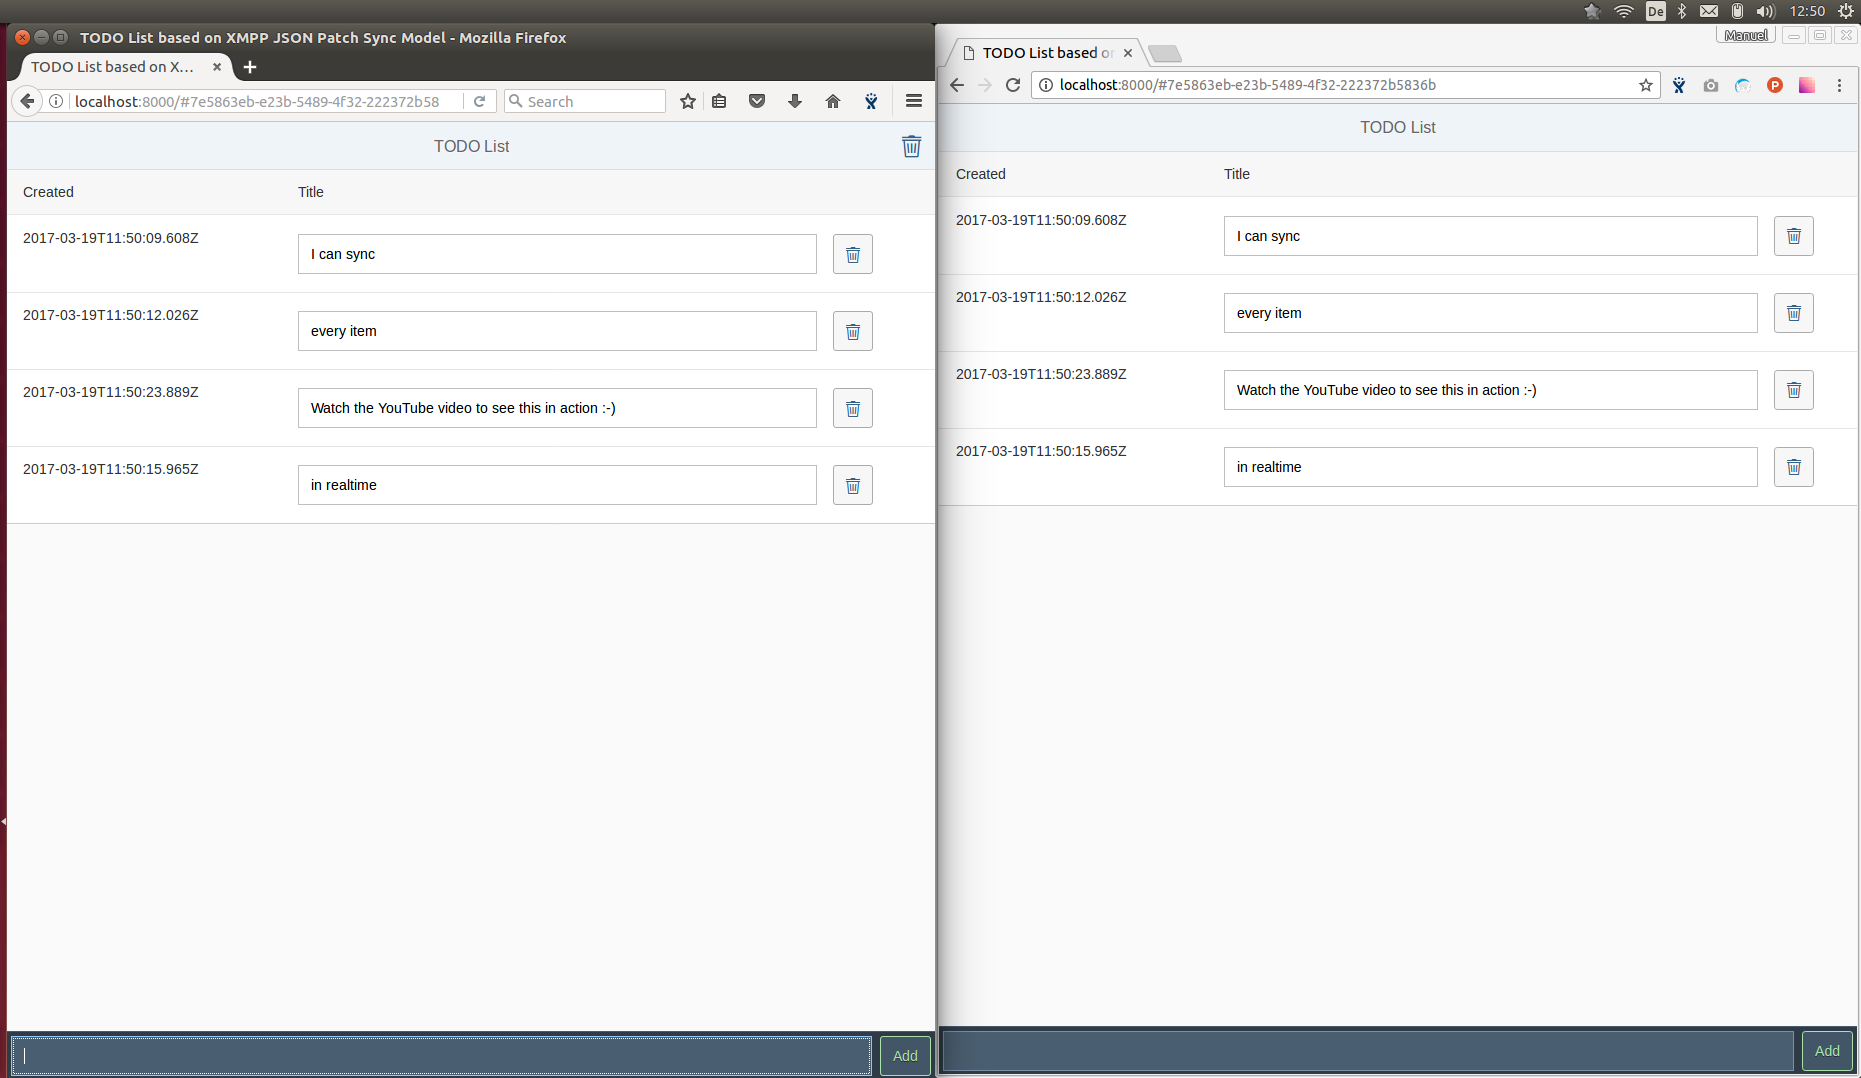
Task: Open Chrome three-dot menu
Action: (x=1839, y=85)
